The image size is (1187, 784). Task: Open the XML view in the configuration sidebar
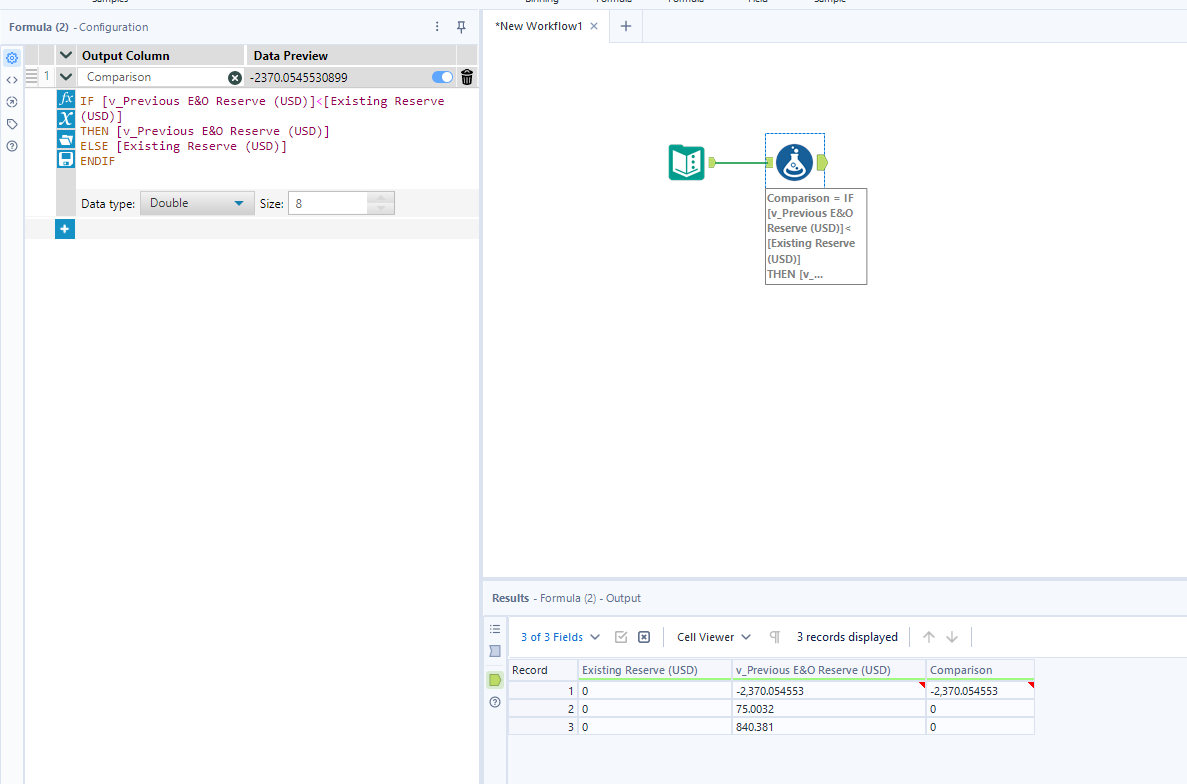[12, 80]
